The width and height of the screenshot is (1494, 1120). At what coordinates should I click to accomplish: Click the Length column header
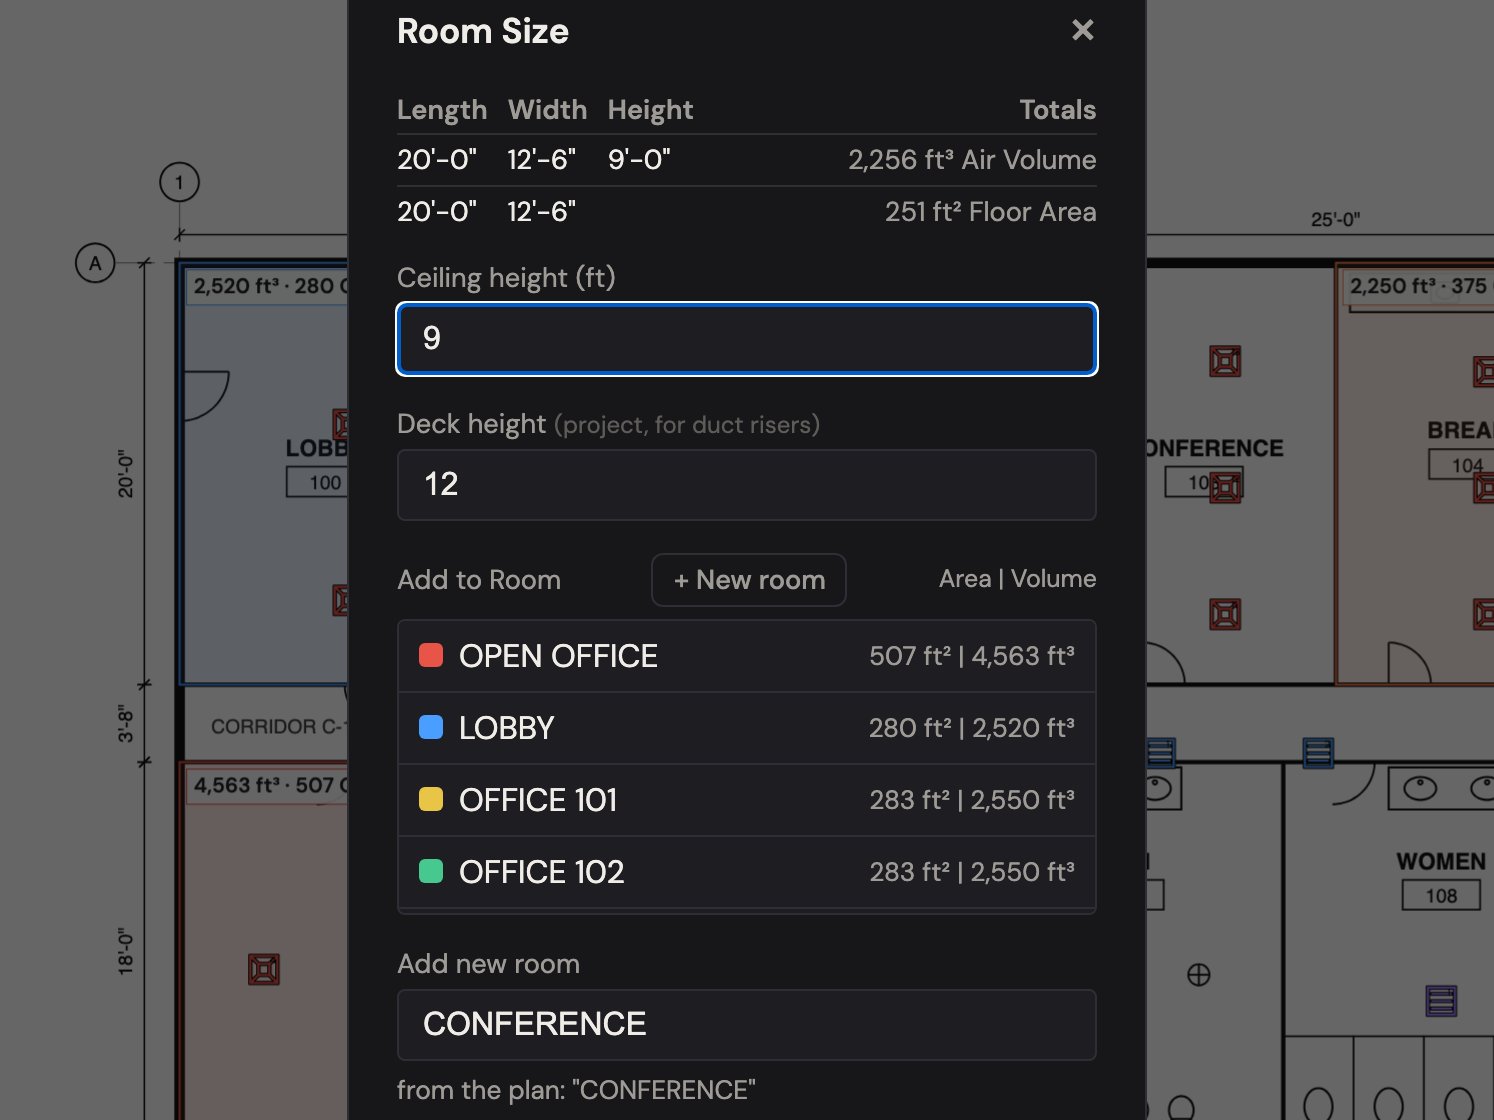click(x=442, y=110)
